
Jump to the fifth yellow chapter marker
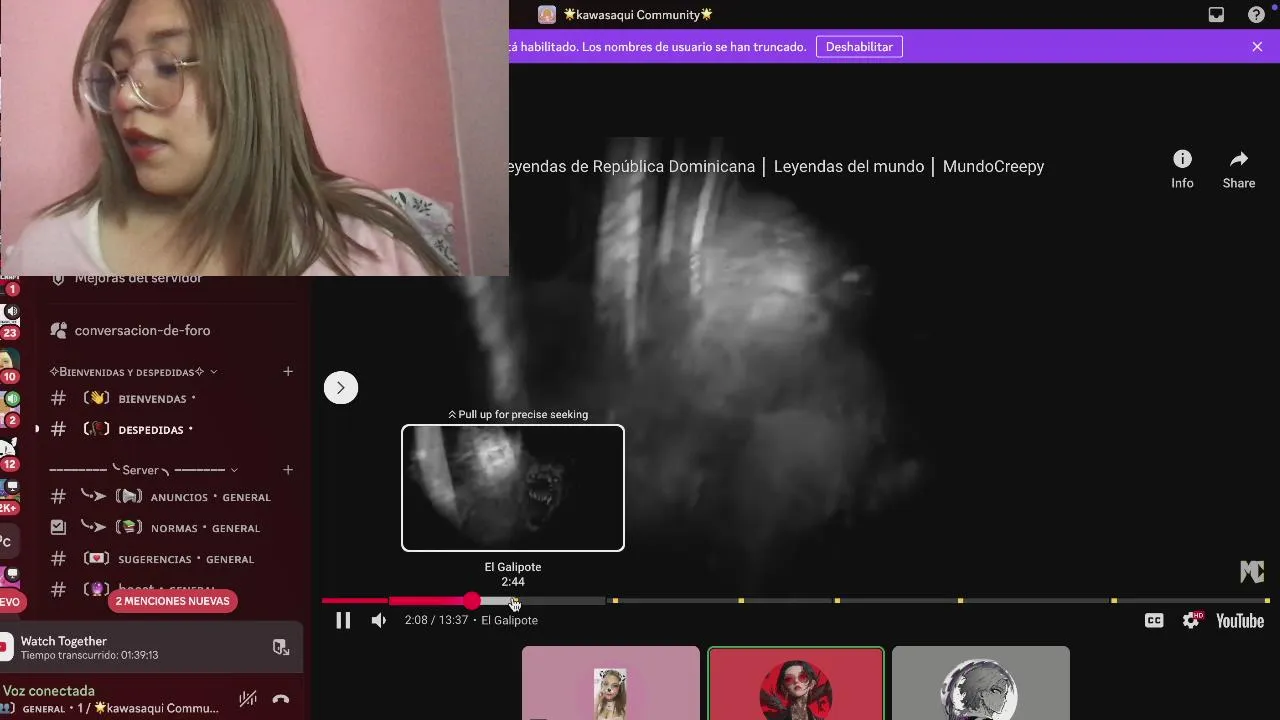(x=1114, y=601)
